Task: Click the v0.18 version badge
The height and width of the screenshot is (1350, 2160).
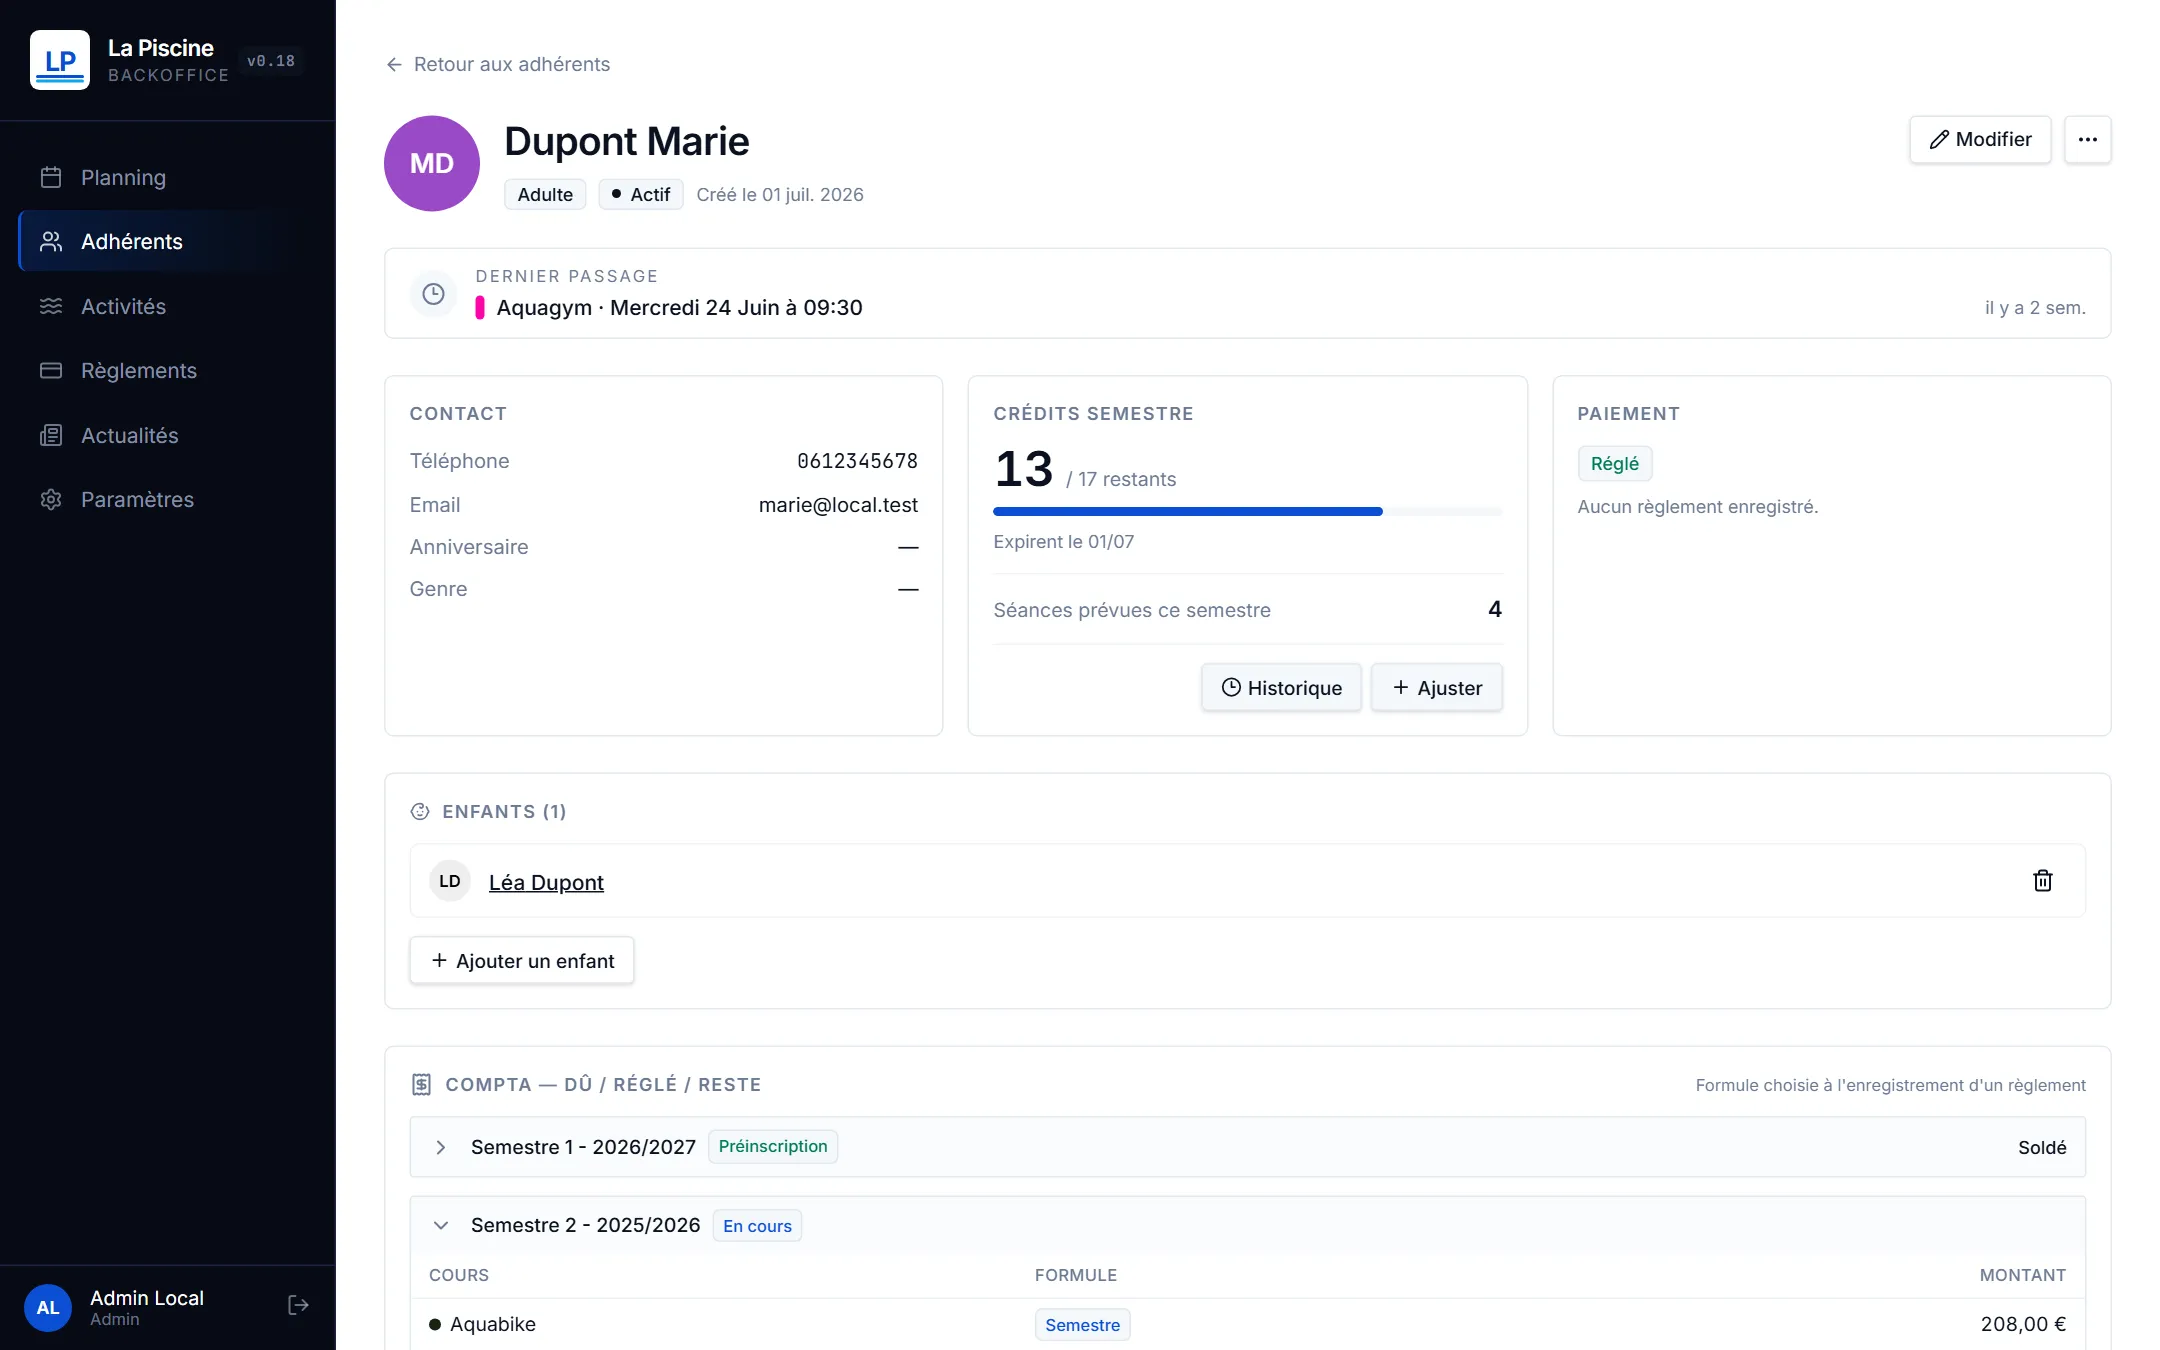Action: pos(271,61)
